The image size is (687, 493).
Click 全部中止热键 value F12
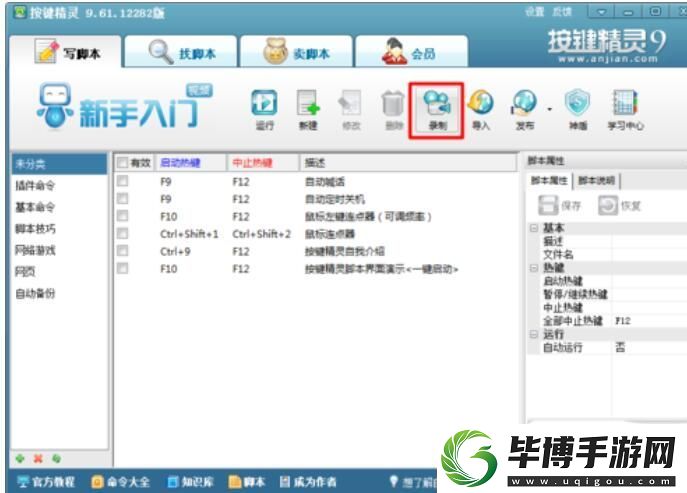coord(623,321)
